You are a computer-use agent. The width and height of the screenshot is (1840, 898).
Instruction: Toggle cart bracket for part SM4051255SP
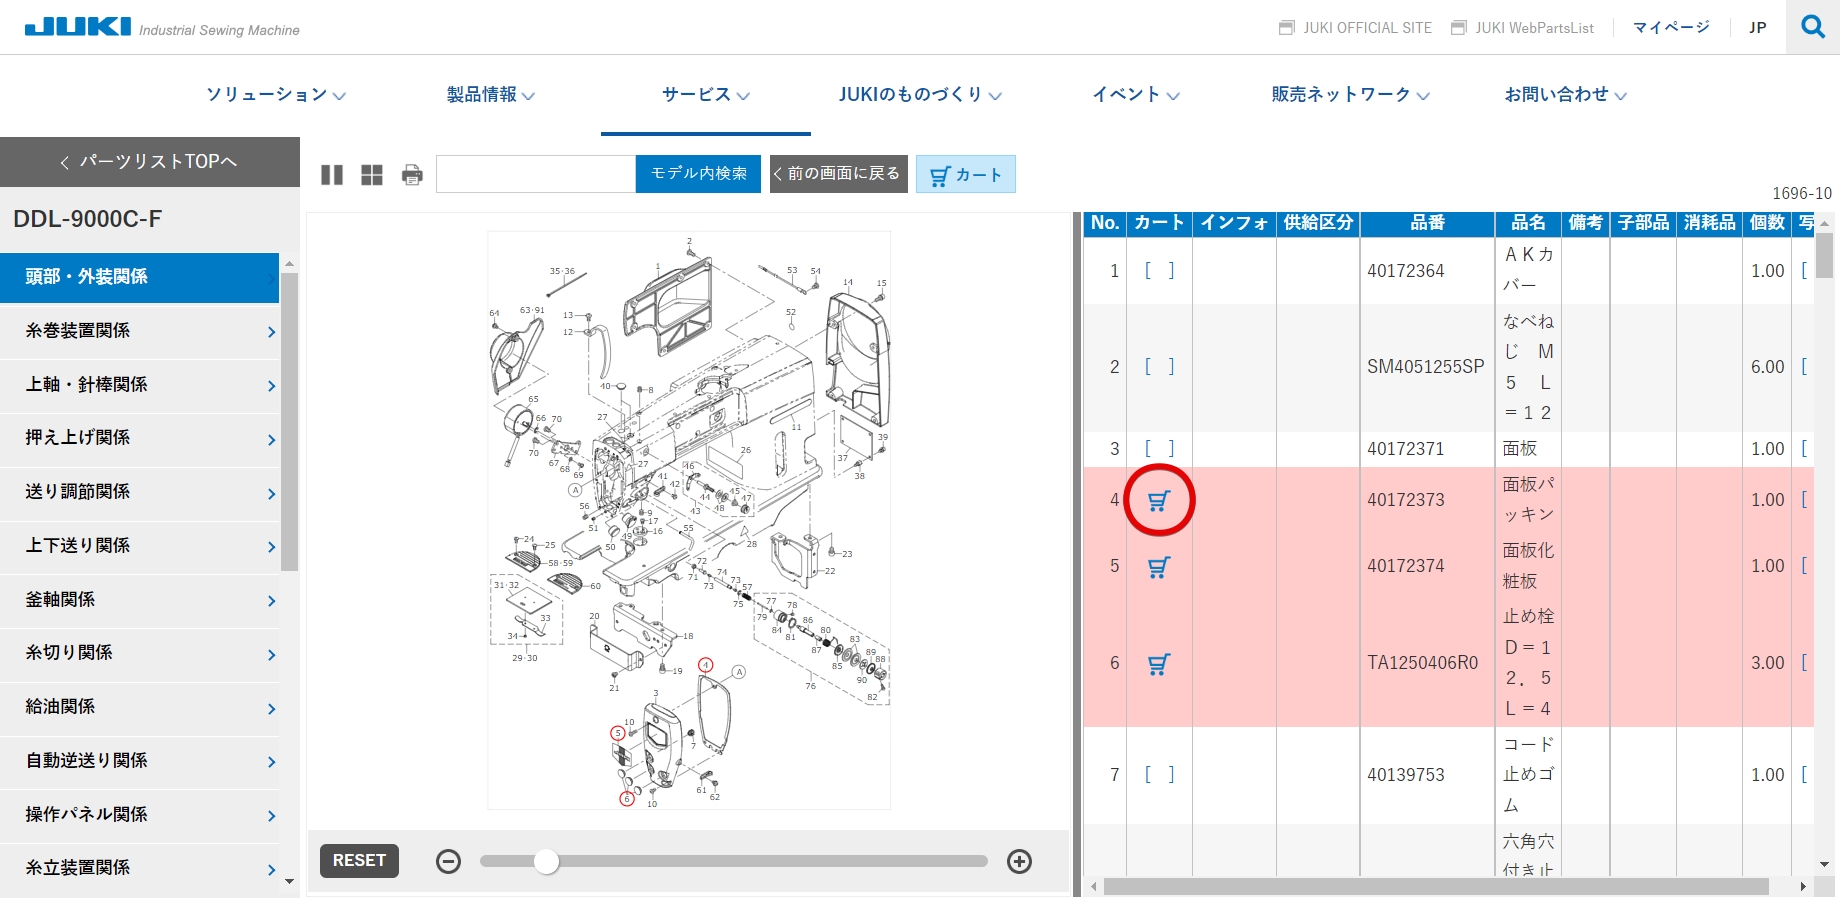click(x=1159, y=367)
